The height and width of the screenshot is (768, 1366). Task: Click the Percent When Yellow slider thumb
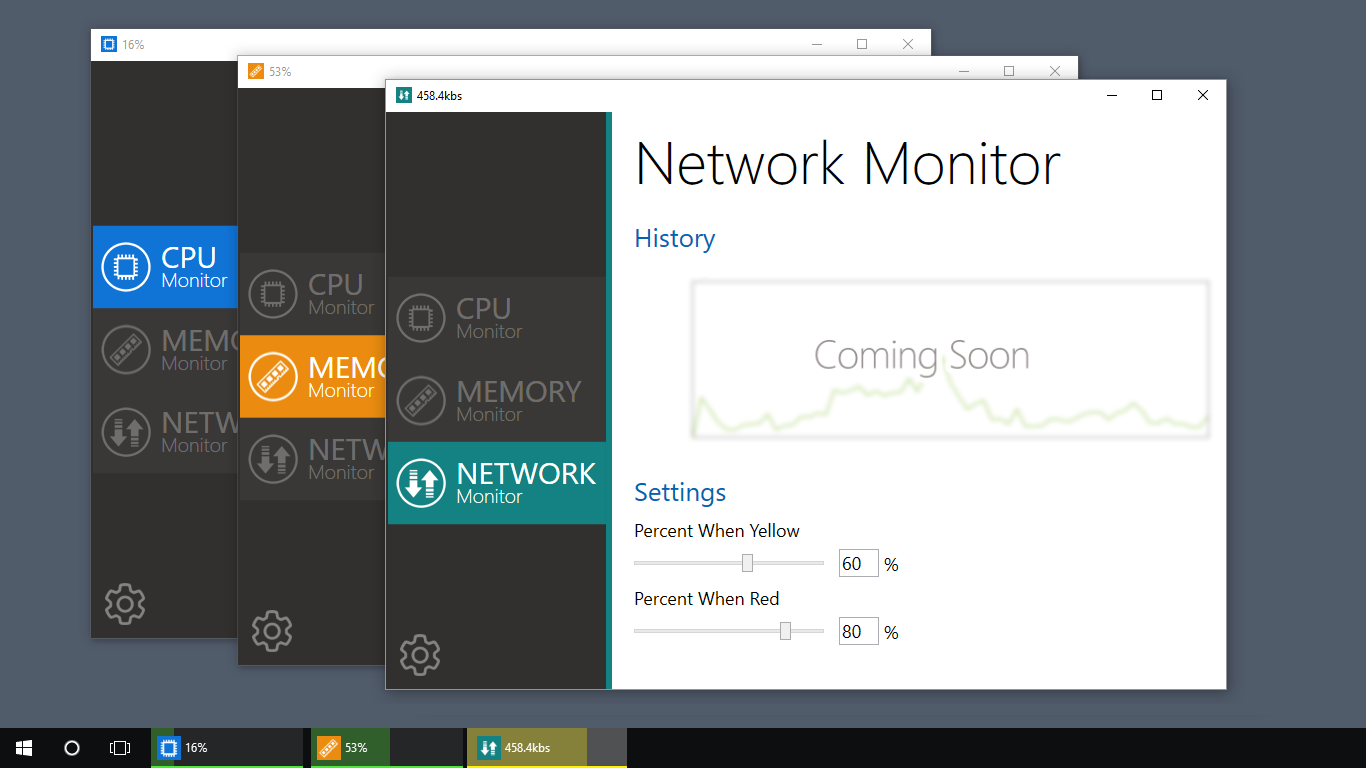click(747, 563)
